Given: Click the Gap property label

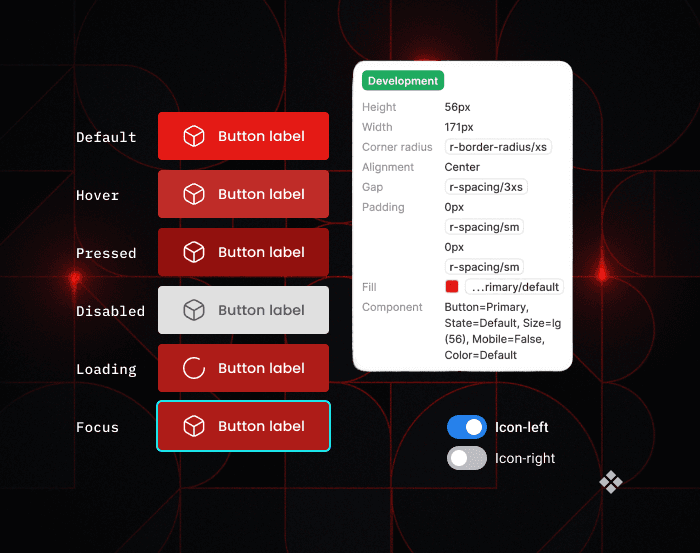Looking at the screenshot, I should click(x=372, y=187).
